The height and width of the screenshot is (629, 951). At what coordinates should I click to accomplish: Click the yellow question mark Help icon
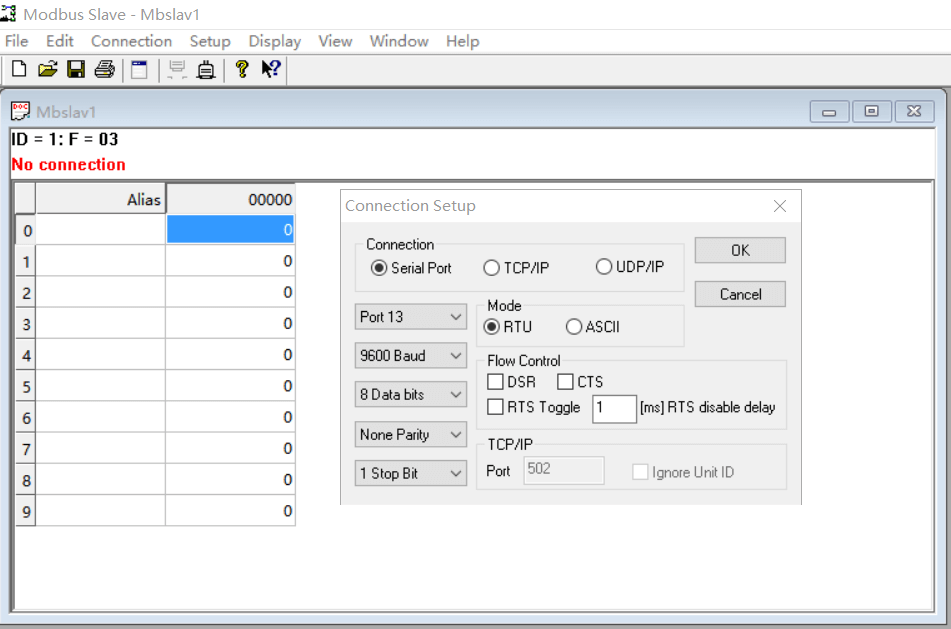pos(242,69)
